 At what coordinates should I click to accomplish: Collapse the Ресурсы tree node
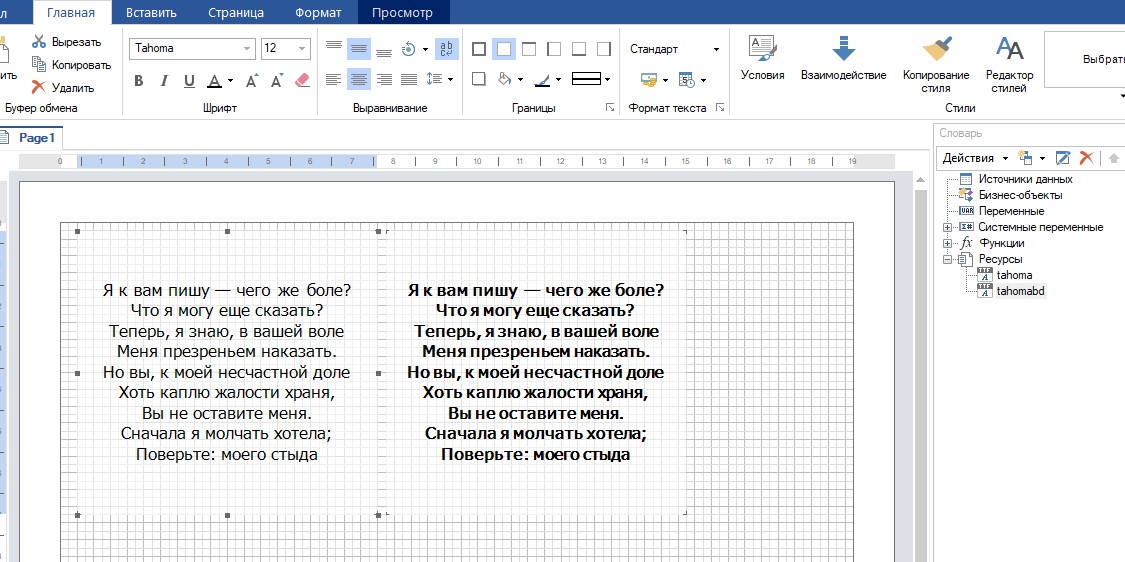(948, 259)
